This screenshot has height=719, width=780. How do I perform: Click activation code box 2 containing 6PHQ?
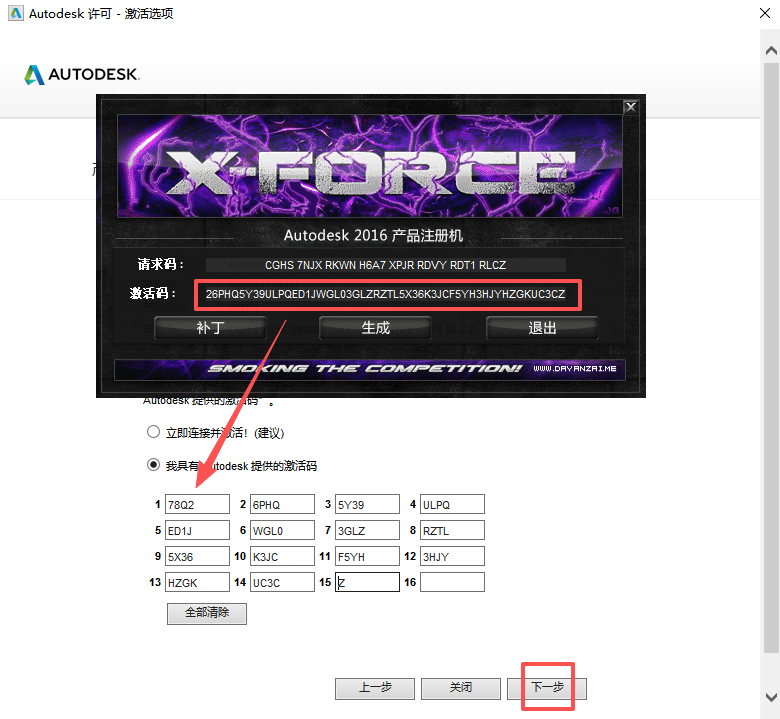pyautogui.click(x=282, y=504)
